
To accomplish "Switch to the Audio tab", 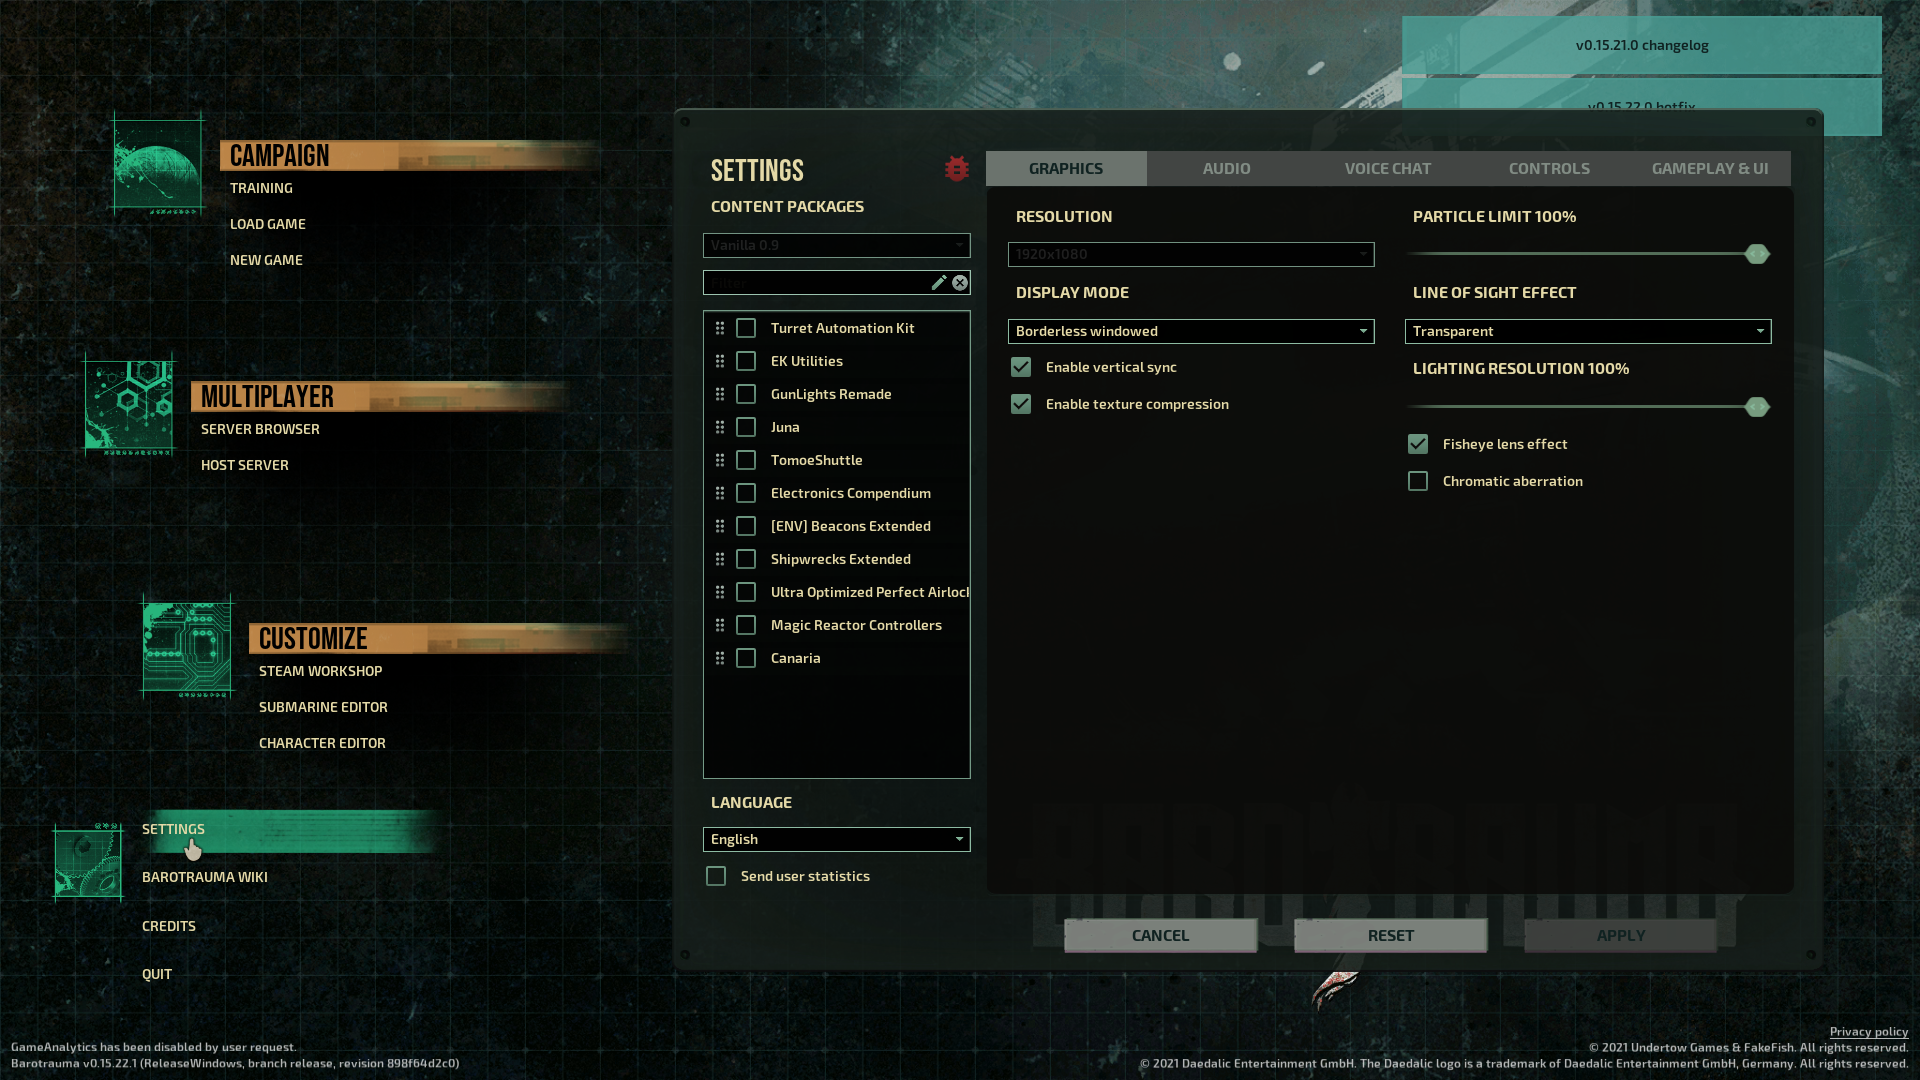I will (1226, 168).
